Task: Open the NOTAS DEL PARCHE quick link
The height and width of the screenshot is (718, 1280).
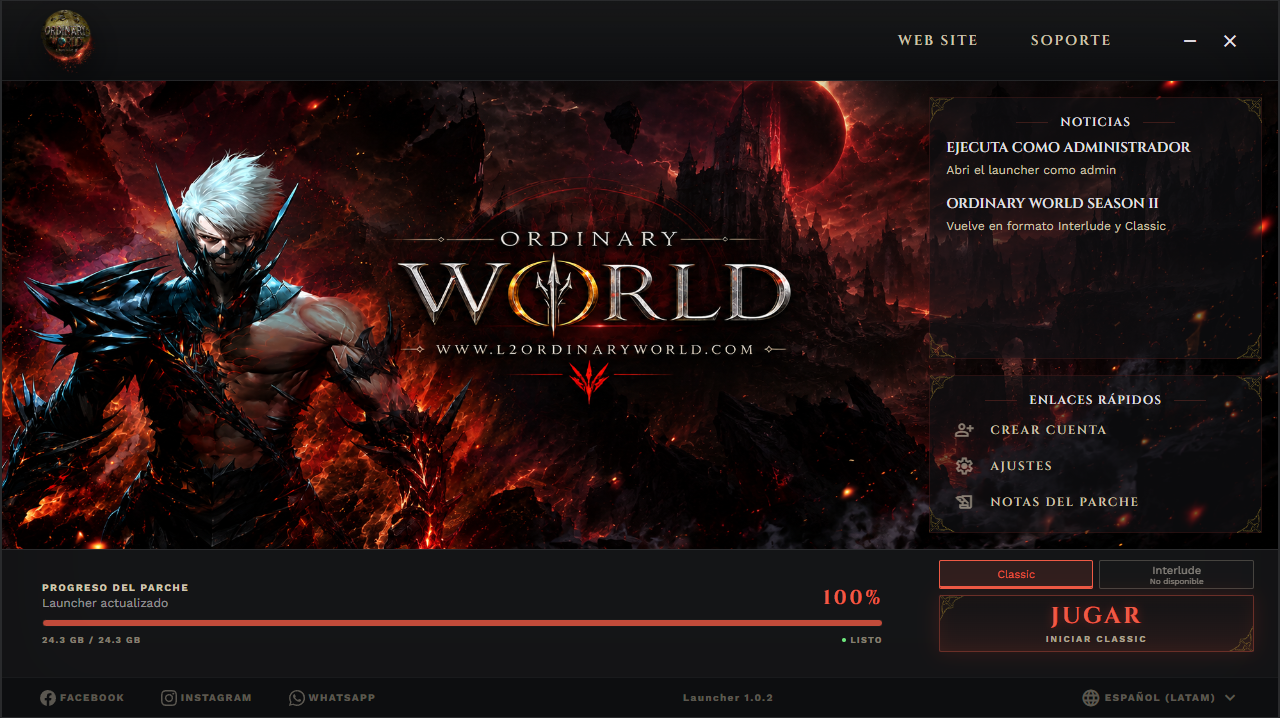Action: tap(1046, 502)
